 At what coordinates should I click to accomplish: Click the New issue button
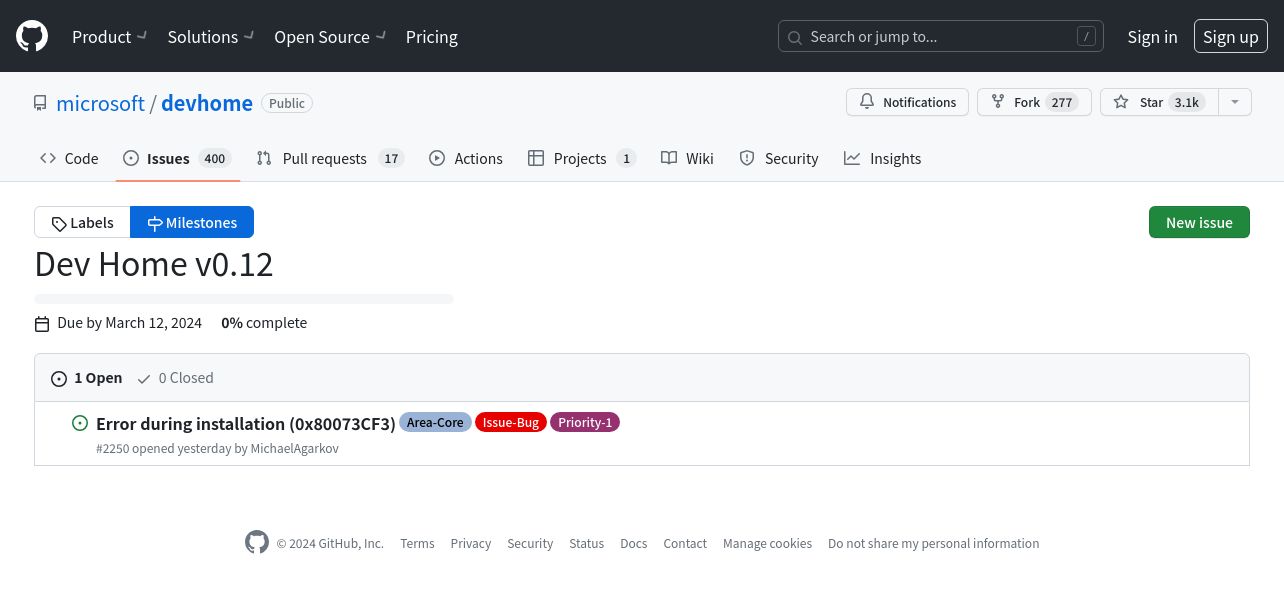1199,222
